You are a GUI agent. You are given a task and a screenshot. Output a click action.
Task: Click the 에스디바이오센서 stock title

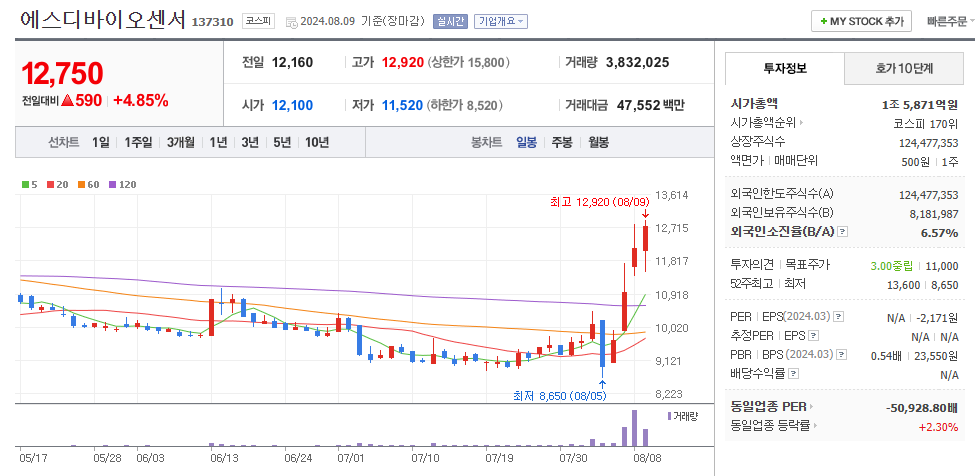point(103,21)
